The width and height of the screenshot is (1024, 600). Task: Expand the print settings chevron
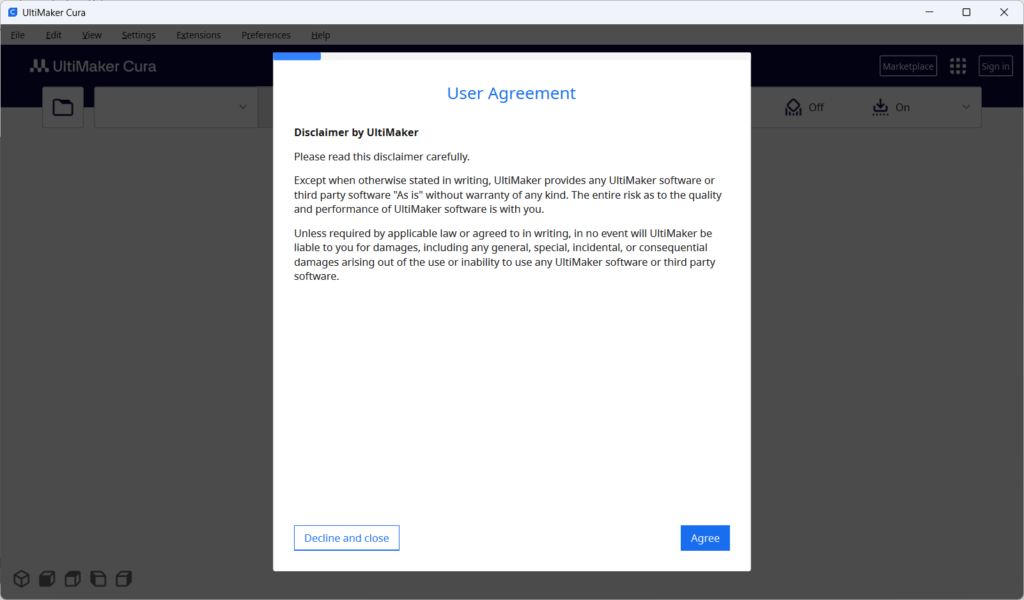pos(966,107)
